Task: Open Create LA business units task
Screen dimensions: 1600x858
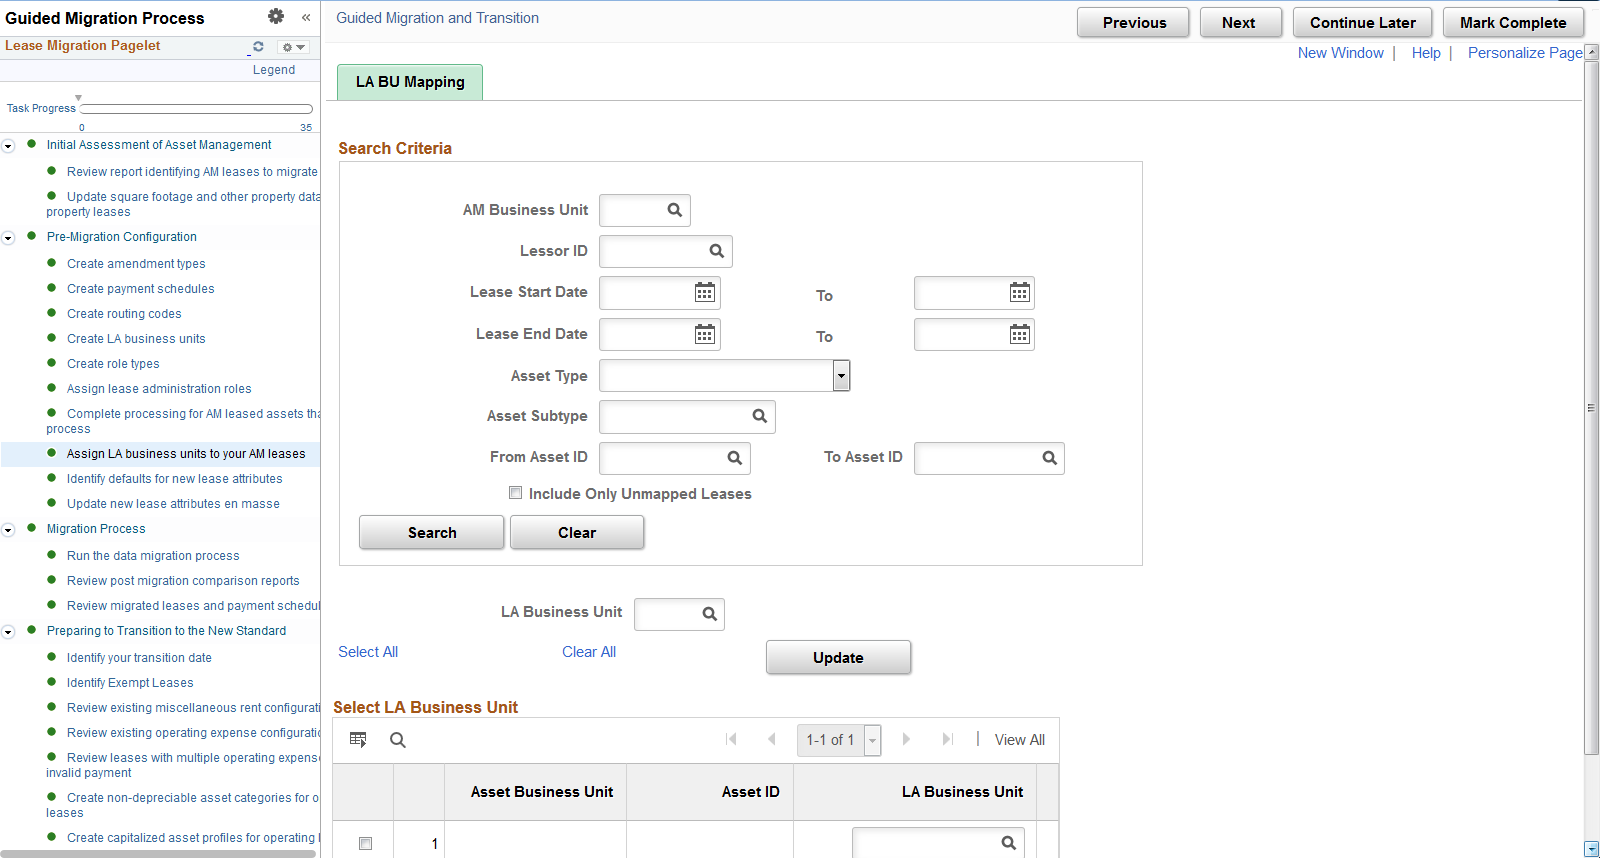Action: pyautogui.click(x=136, y=339)
